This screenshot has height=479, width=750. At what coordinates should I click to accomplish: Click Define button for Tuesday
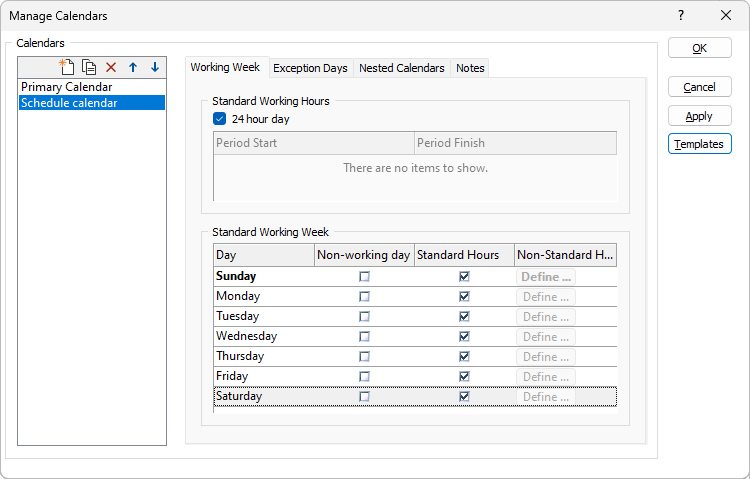[546, 317]
